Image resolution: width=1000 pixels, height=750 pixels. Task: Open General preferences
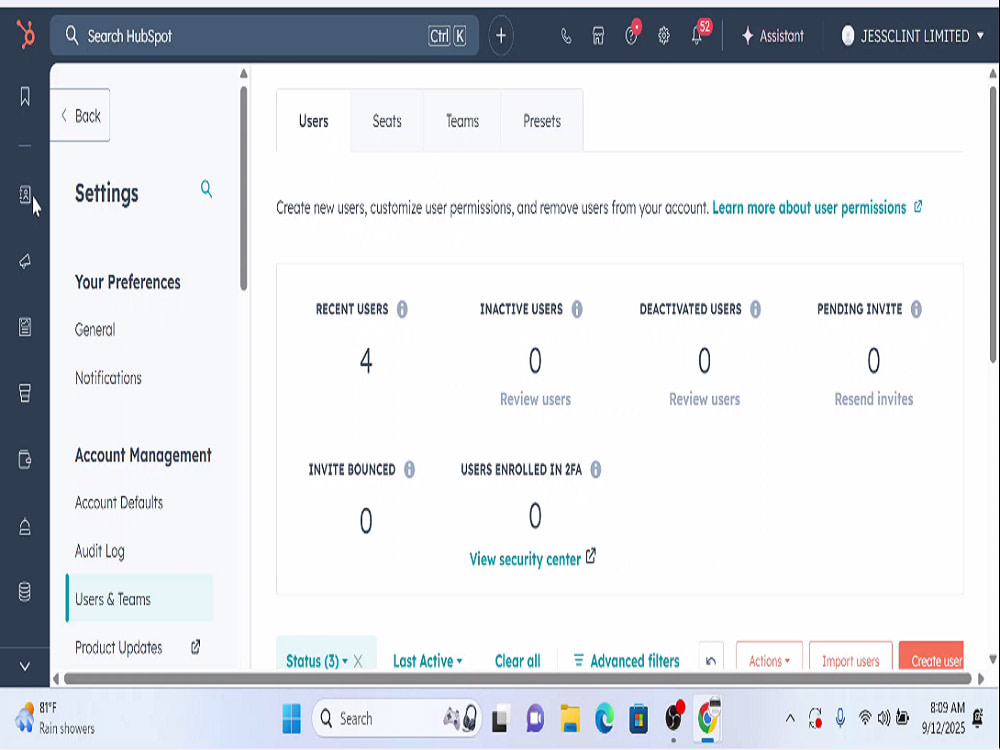[x=95, y=330]
